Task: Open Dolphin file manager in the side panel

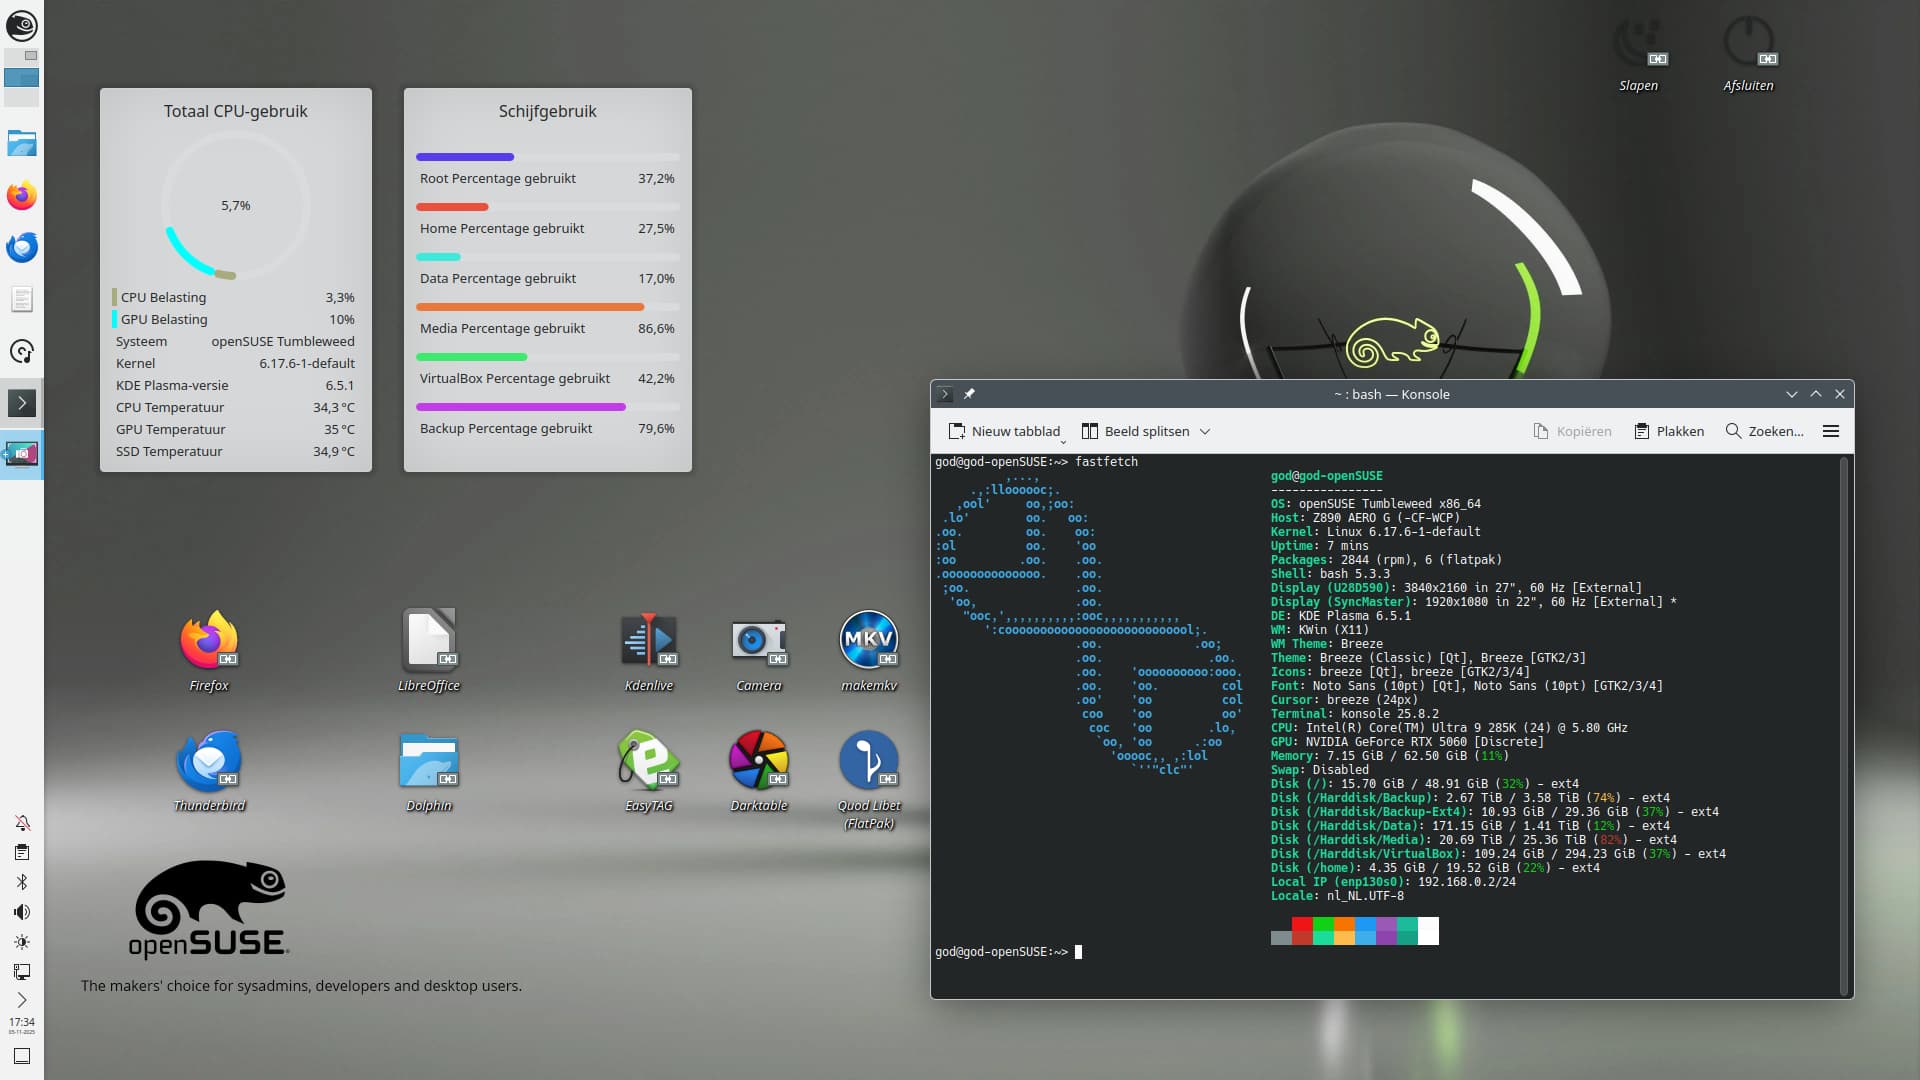Action: click(x=21, y=144)
